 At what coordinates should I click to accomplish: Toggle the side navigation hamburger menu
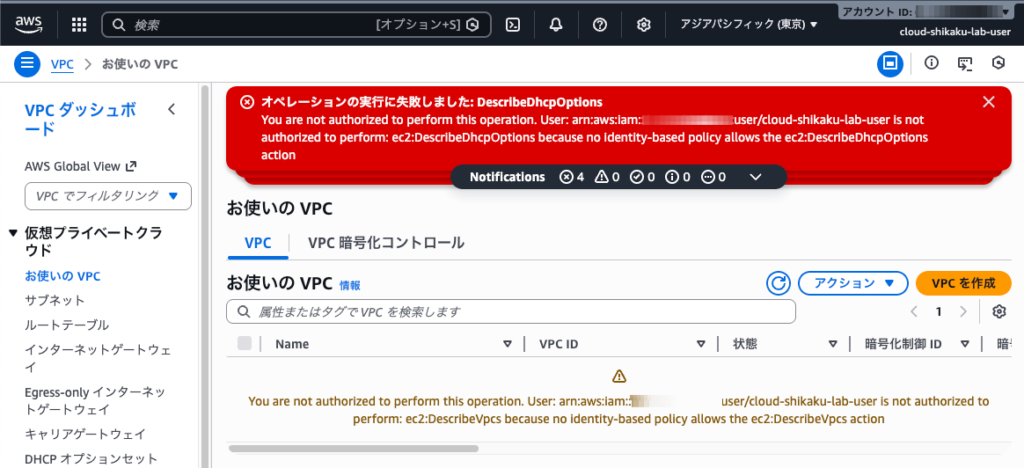[x=27, y=64]
